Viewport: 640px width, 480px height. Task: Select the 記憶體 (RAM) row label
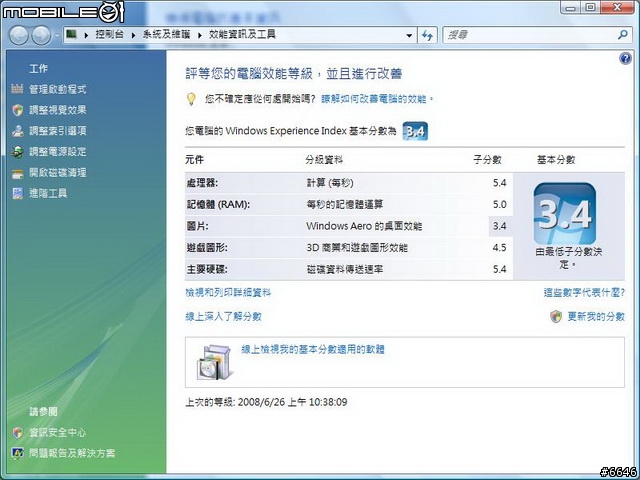(218, 204)
